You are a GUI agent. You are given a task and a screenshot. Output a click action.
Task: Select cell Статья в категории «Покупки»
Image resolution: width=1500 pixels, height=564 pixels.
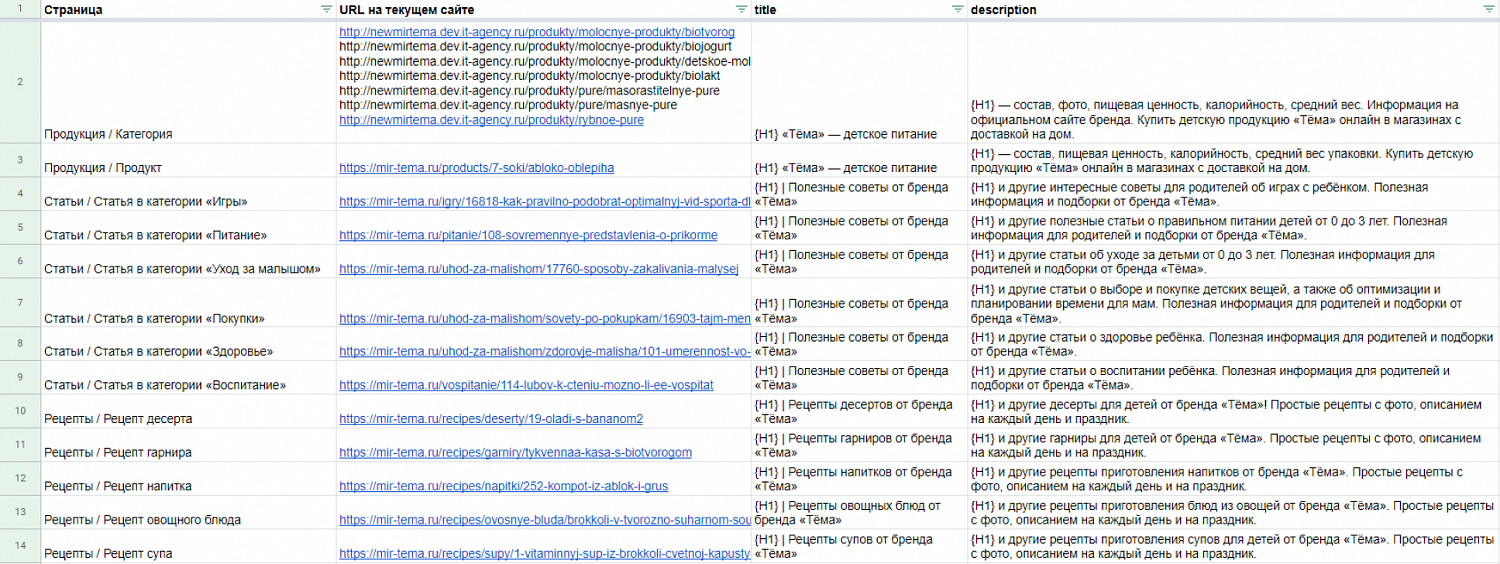pyautogui.click(x=188, y=303)
